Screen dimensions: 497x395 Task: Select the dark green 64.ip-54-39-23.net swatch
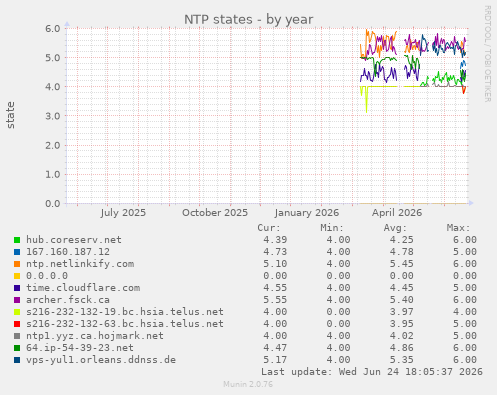coord(17,348)
